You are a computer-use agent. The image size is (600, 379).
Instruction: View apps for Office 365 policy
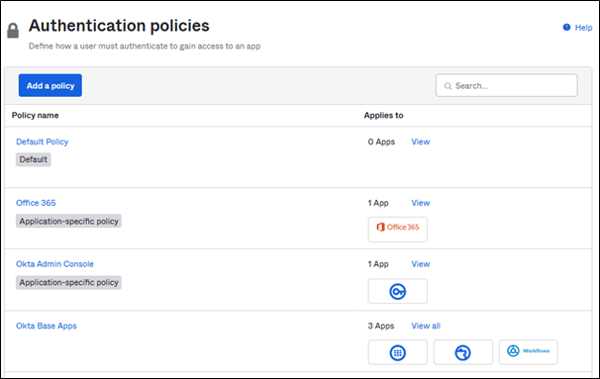coord(421,203)
